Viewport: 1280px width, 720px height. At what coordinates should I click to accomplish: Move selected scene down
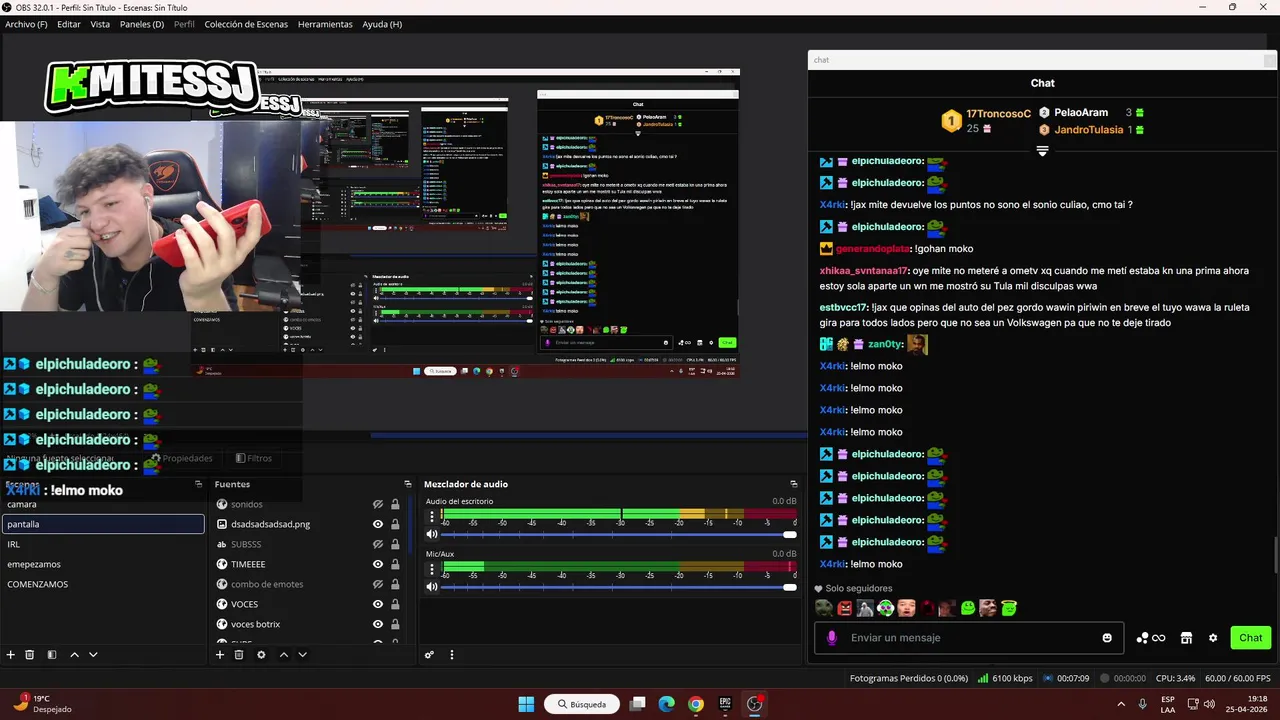[93, 655]
